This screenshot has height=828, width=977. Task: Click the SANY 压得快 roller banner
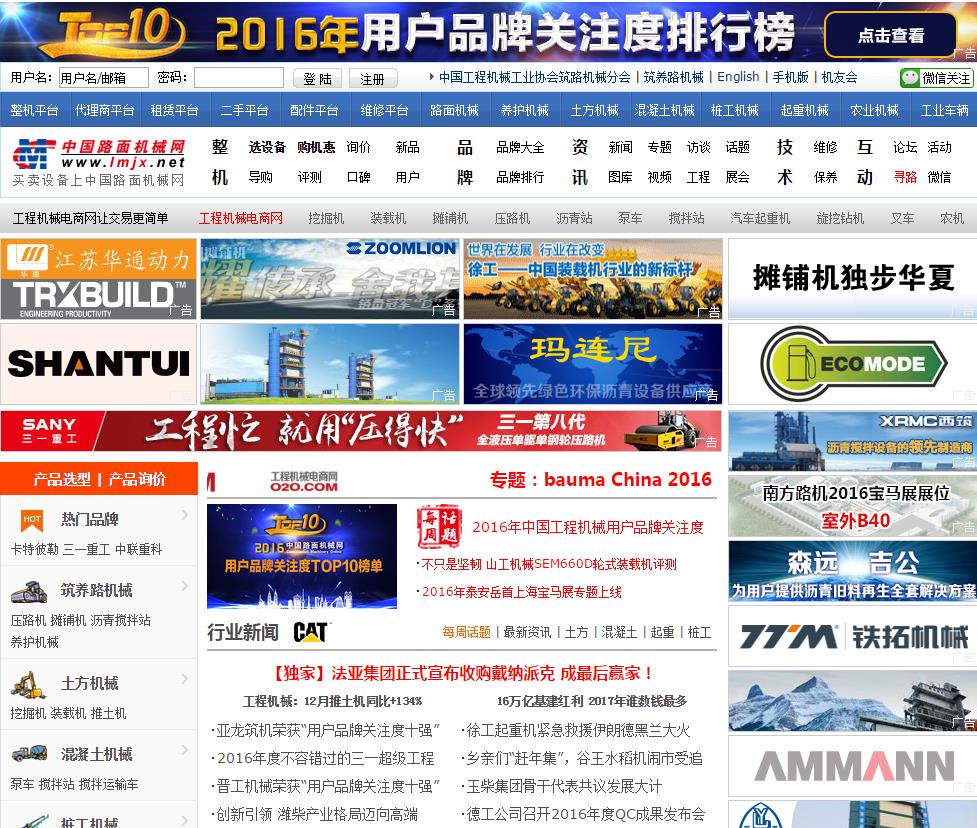[361, 431]
